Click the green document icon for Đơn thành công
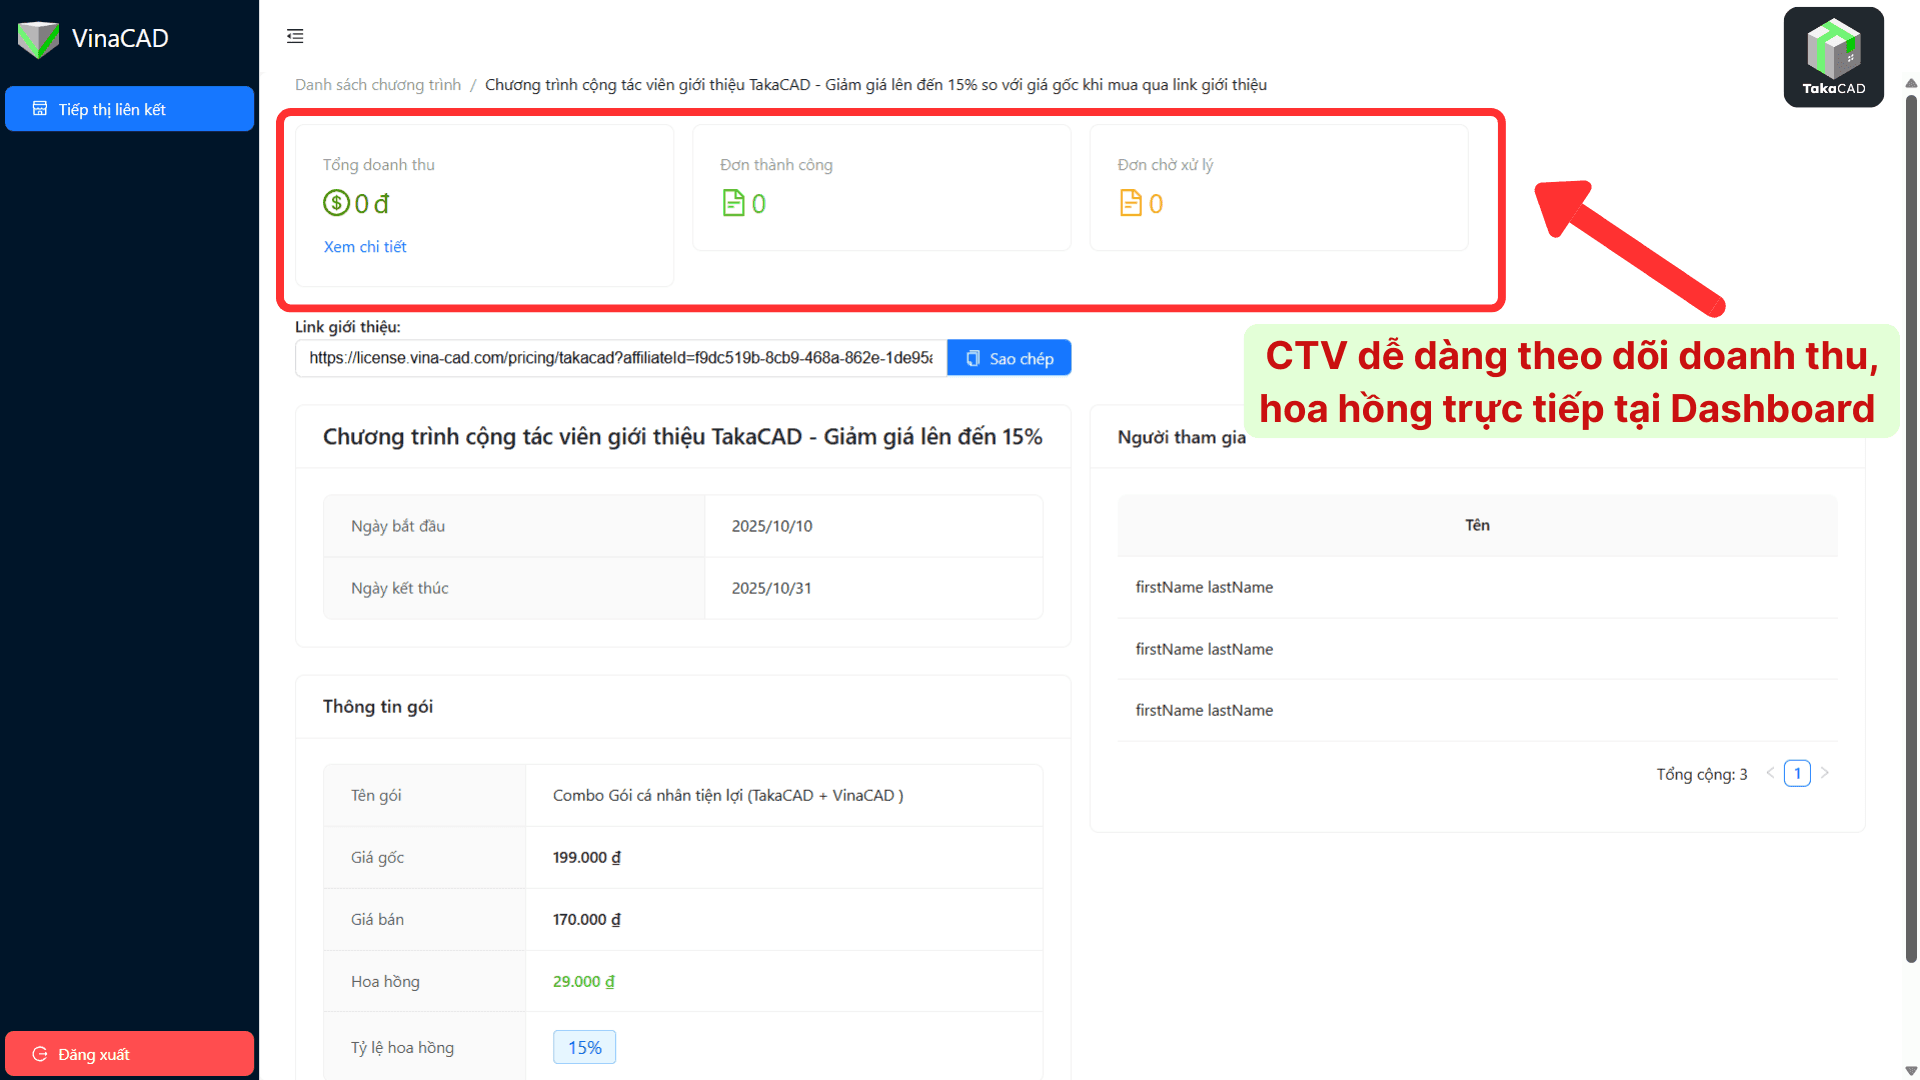The image size is (1920, 1080). pyautogui.click(x=733, y=203)
